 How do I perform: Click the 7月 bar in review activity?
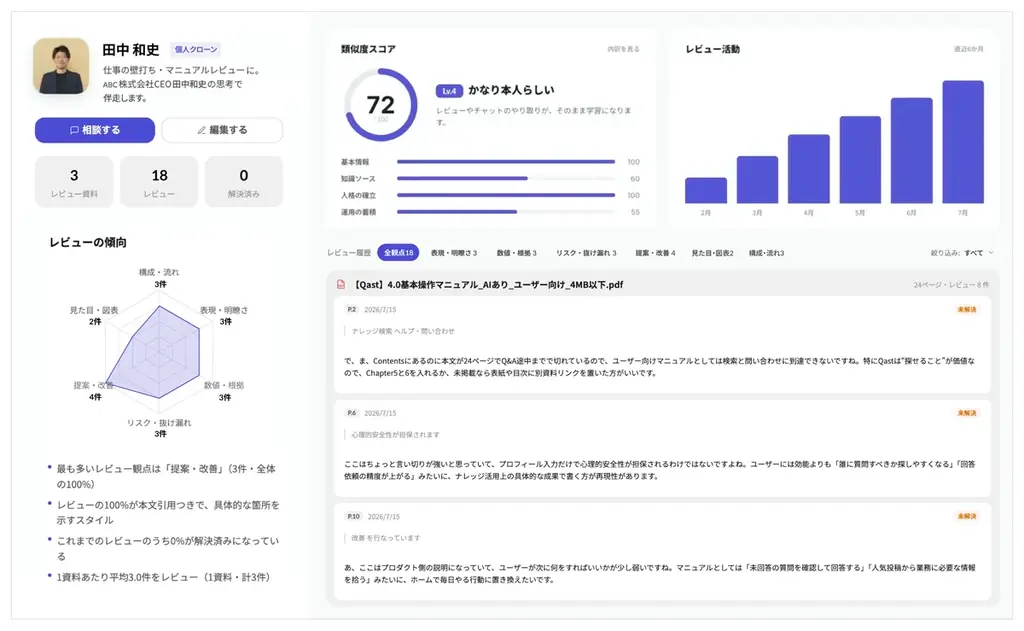963,142
